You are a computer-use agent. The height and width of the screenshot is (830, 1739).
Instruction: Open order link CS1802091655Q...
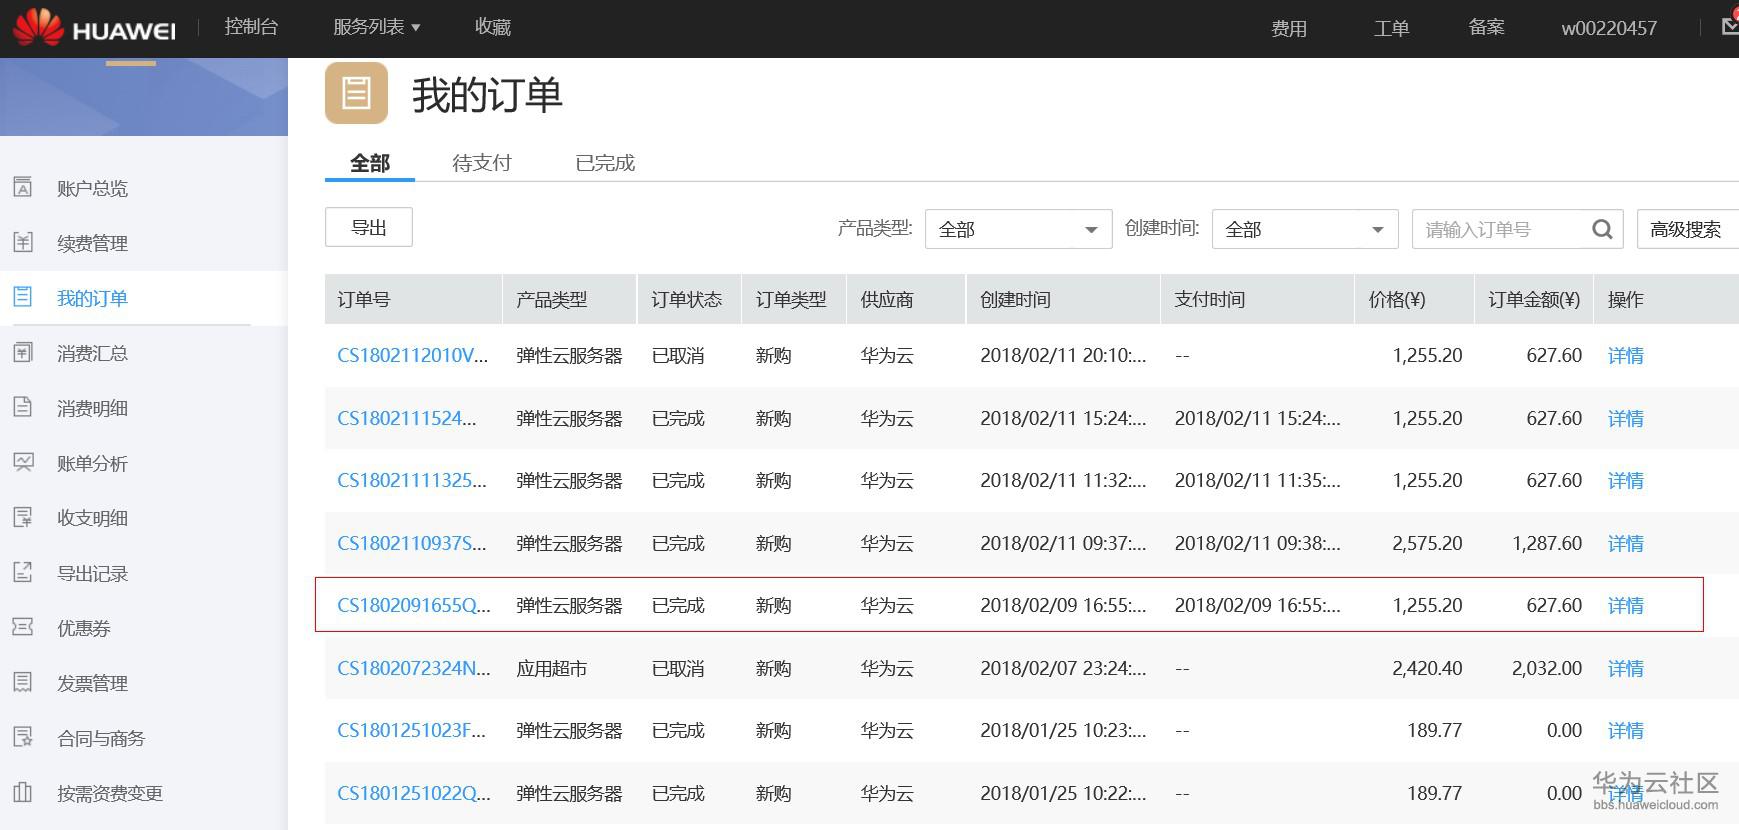click(x=414, y=605)
